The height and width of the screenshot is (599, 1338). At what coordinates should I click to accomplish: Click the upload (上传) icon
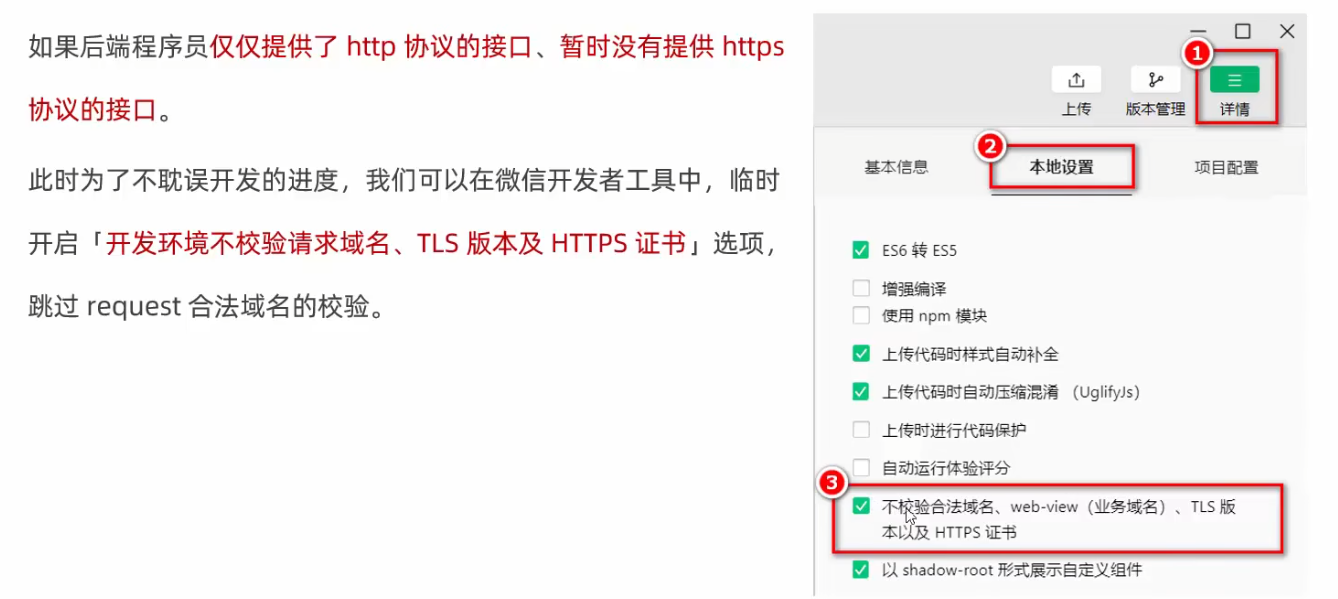click(1076, 80)
